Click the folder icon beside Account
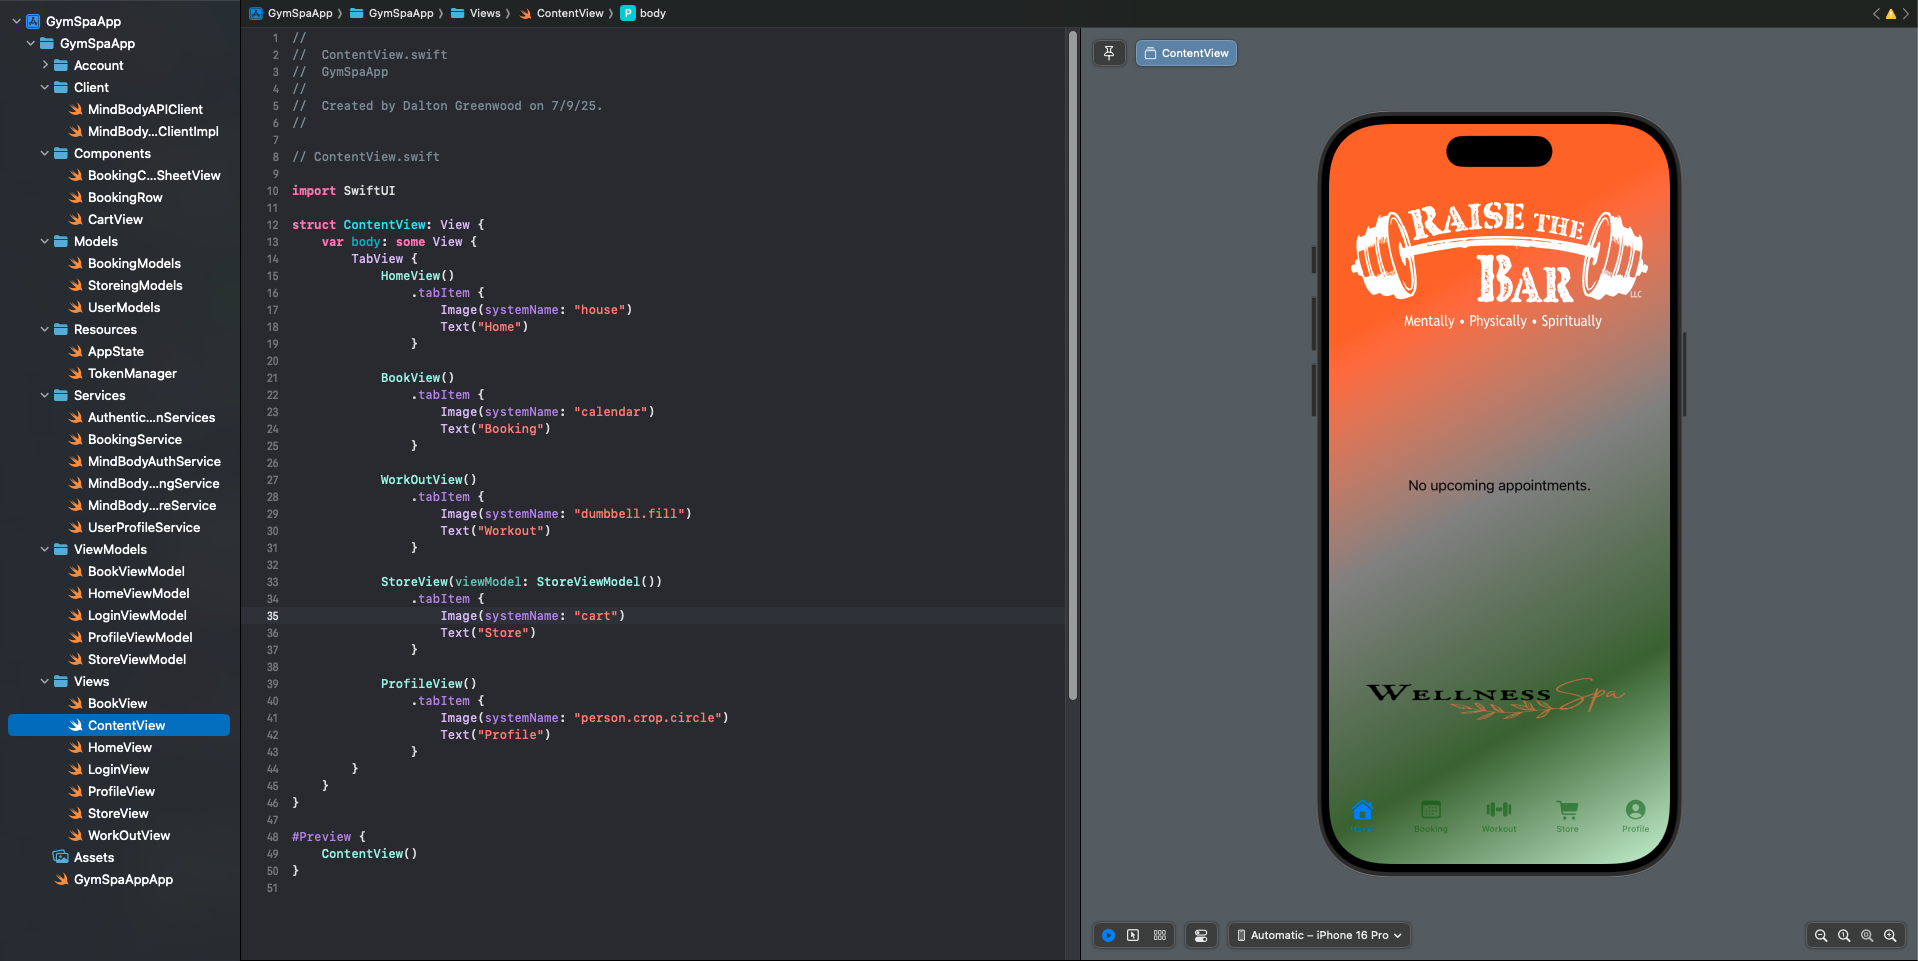This screenshot has height=961, width=1918. click(x=61, y=65)
